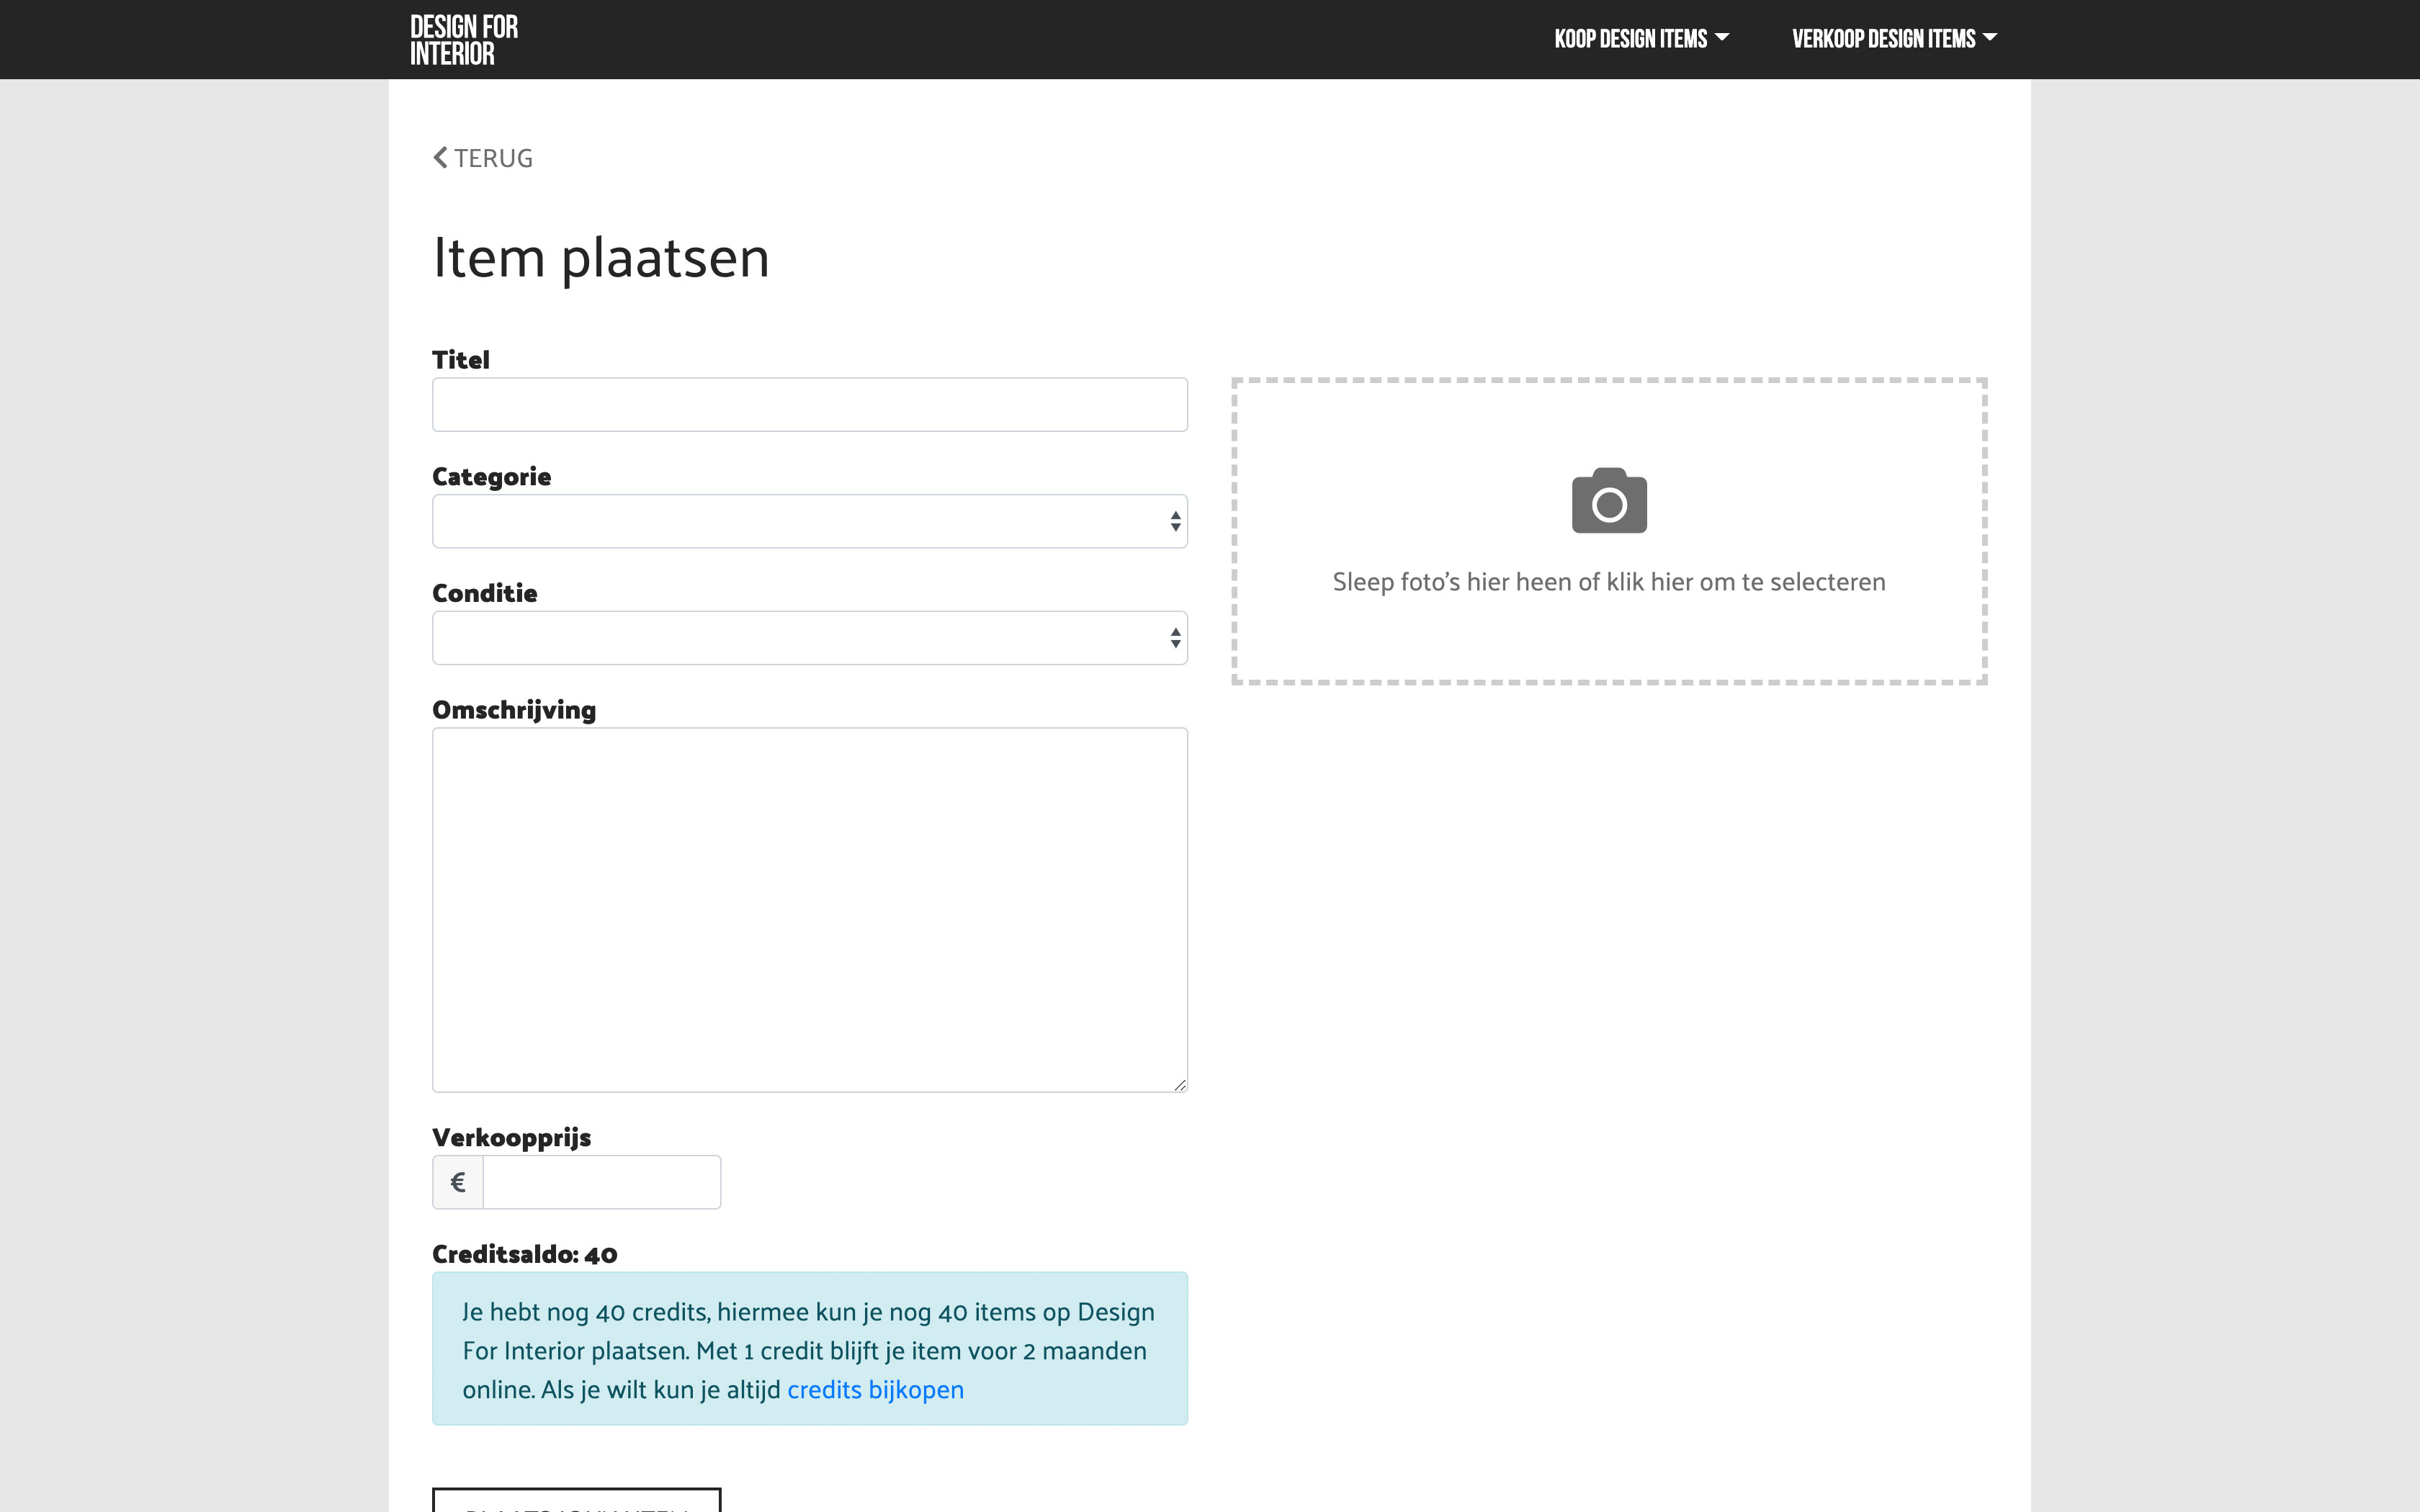The height and width of the screenshot is (1512, 2420).
Task: Open the Koop Design Items menu
Action: click(x=1630, y=39)
